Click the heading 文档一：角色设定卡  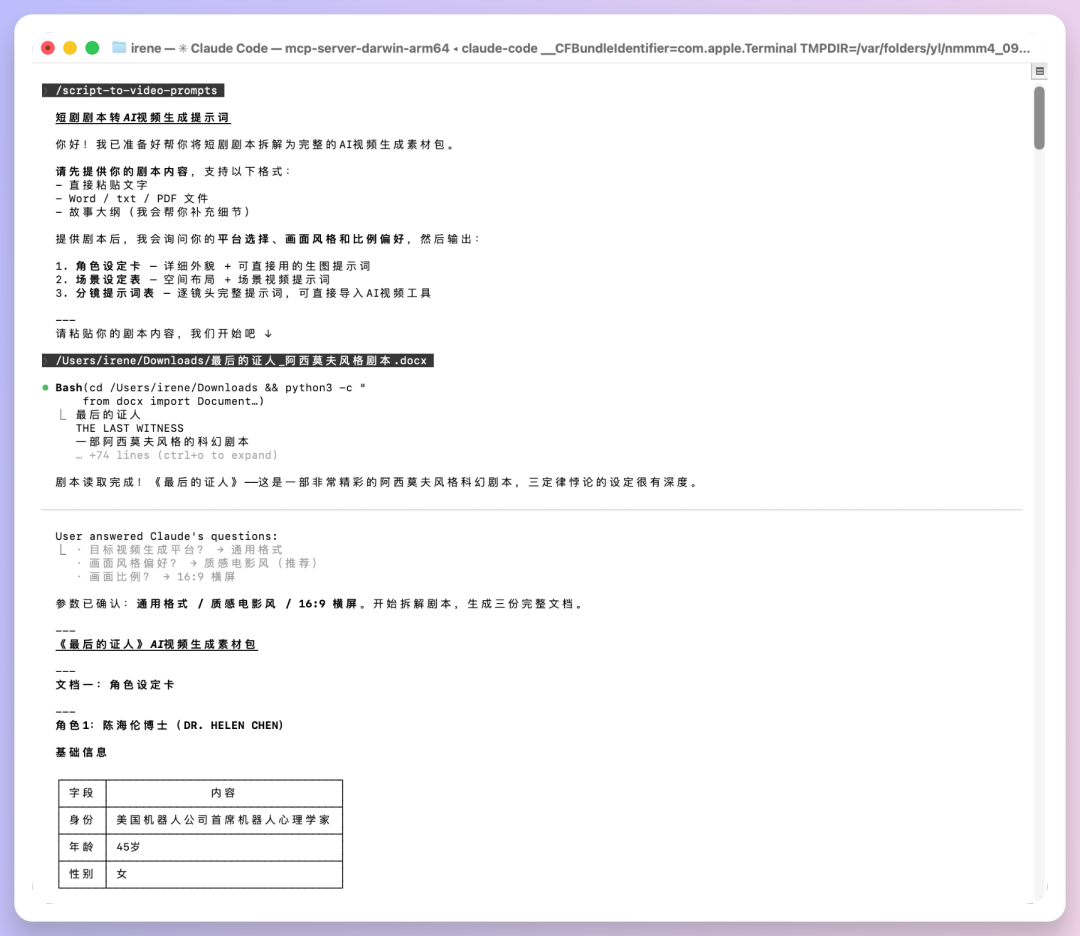pos(115,685)
